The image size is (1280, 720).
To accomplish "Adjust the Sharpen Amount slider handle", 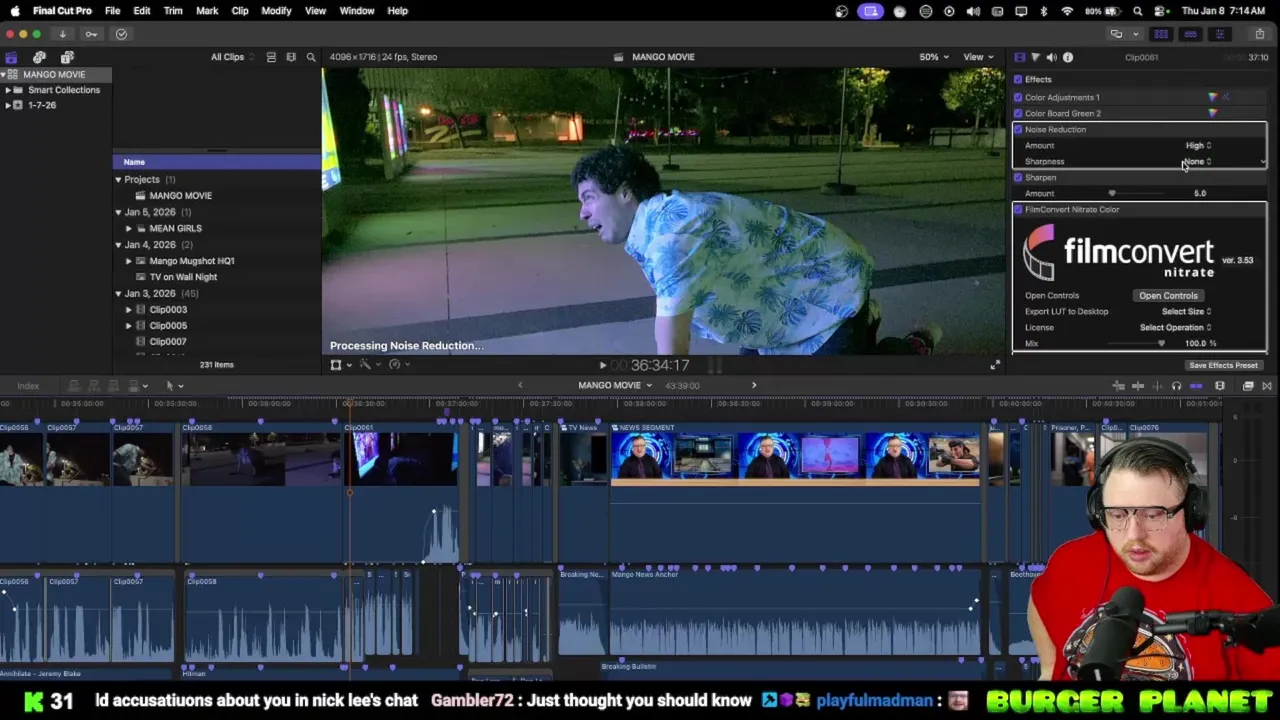I will (x=1111, y=193).
